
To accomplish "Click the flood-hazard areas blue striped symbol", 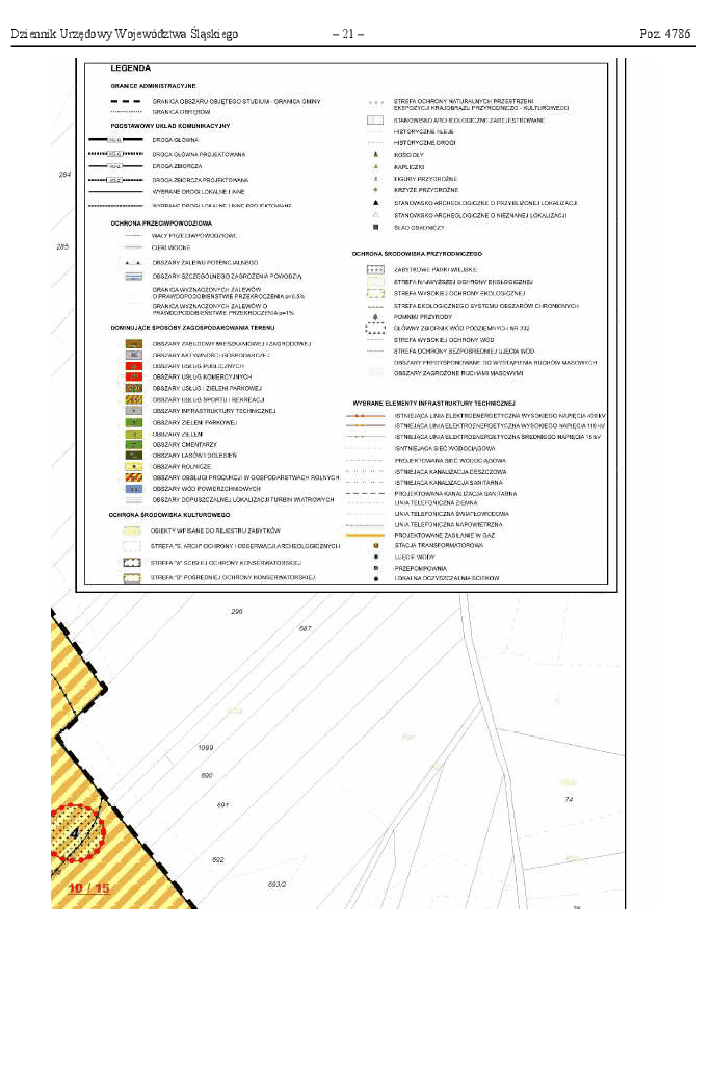I will 133,276.
